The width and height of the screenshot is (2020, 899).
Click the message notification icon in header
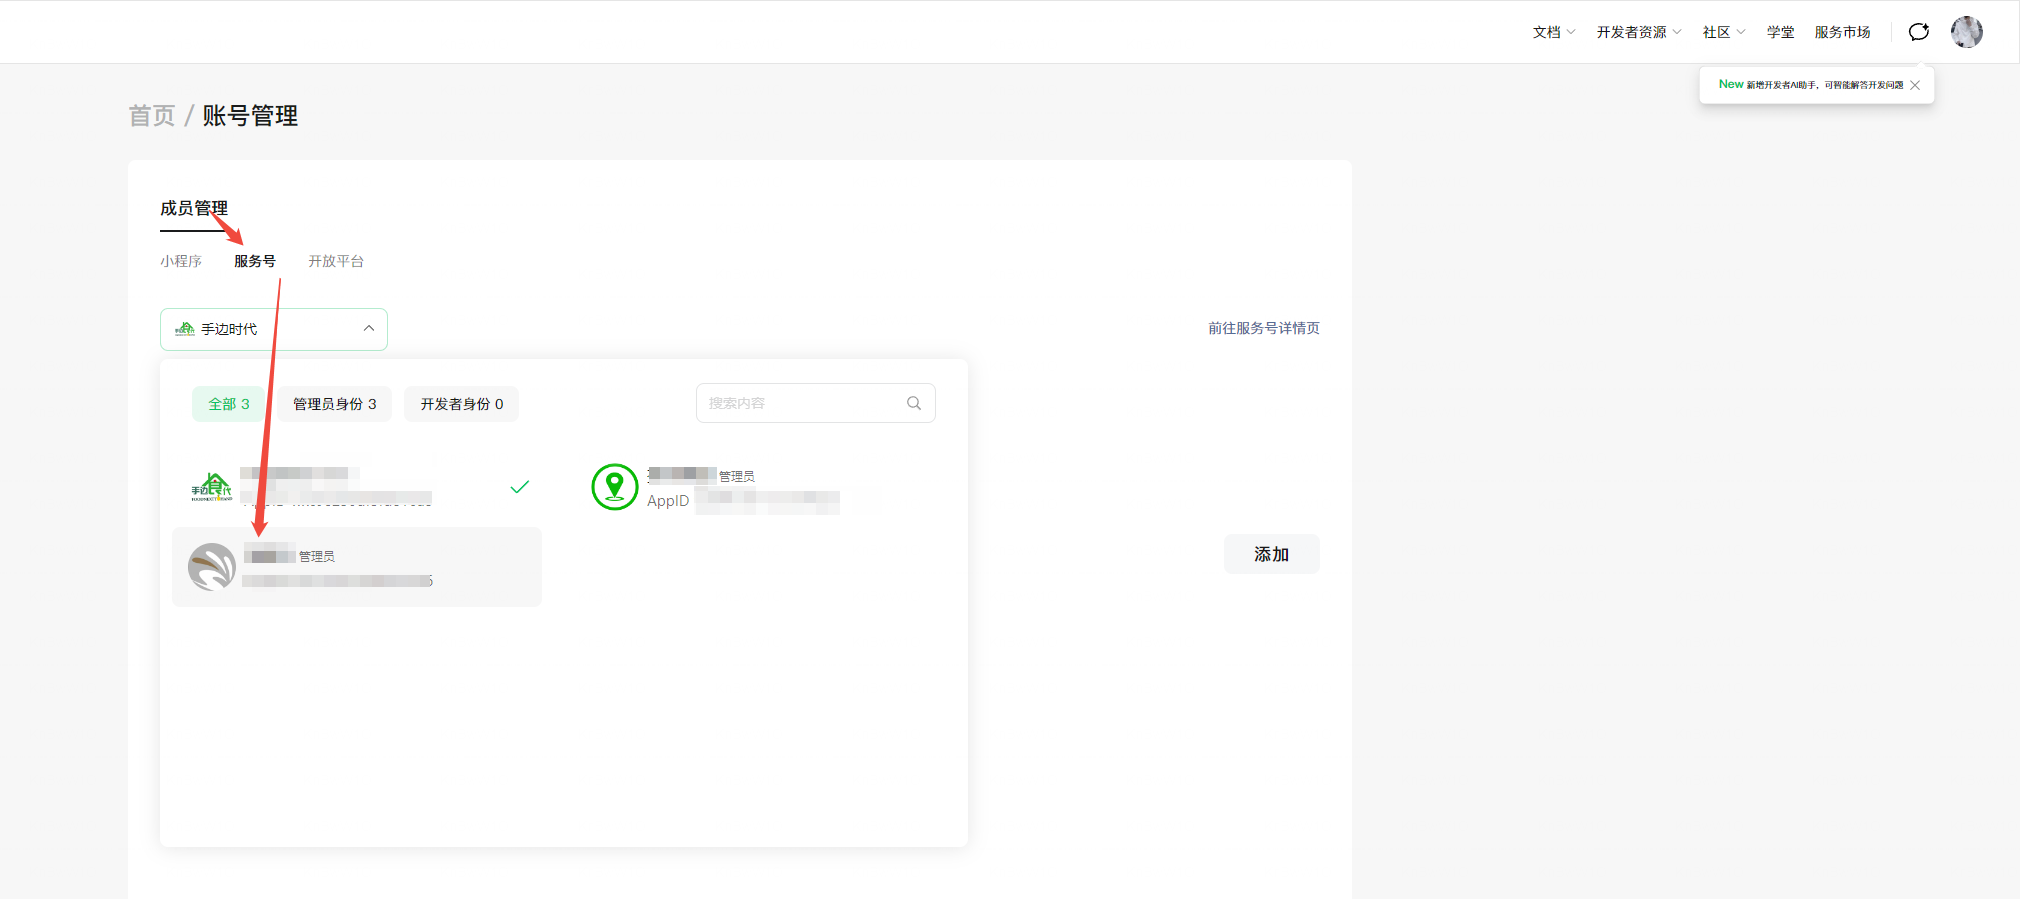[x=1918, y=32]
